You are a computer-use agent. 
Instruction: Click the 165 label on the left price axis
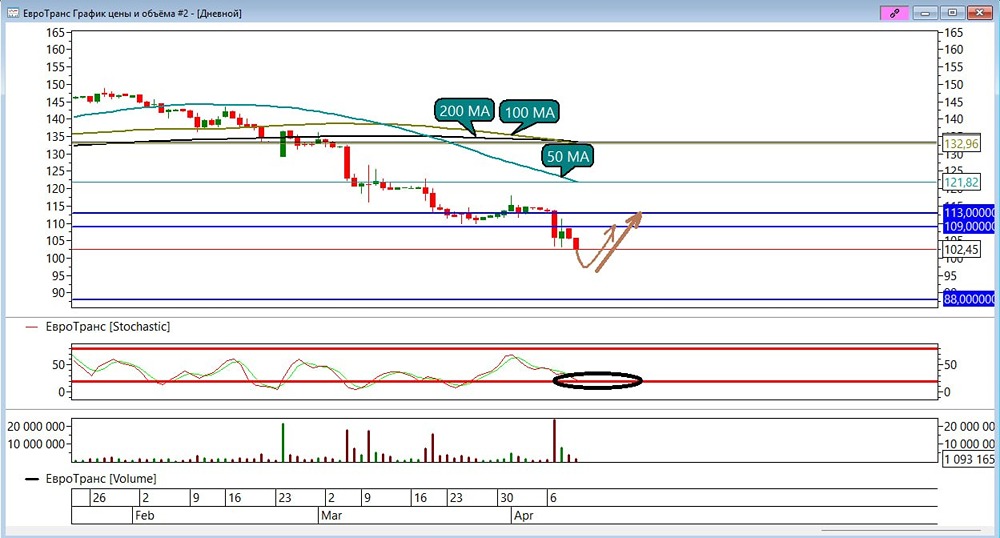pyautogui.click(x=55, y=33)
